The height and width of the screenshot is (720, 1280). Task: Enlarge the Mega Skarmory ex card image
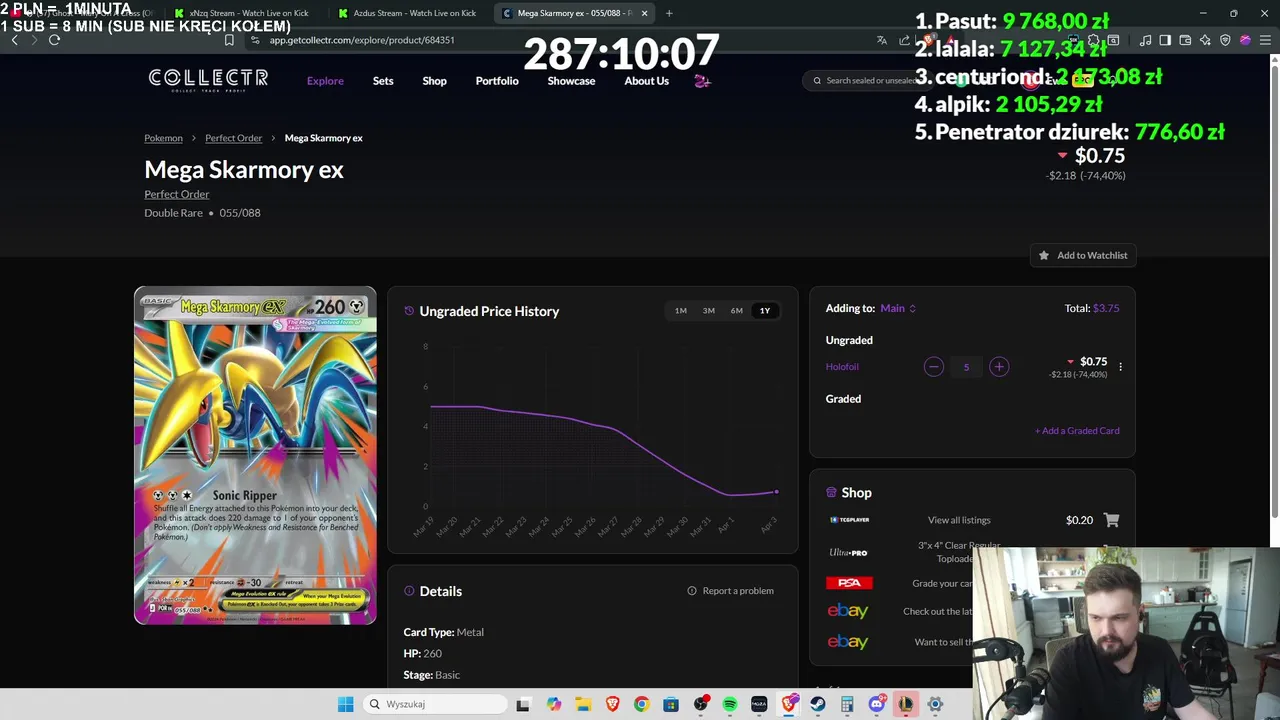coord(255,455)
